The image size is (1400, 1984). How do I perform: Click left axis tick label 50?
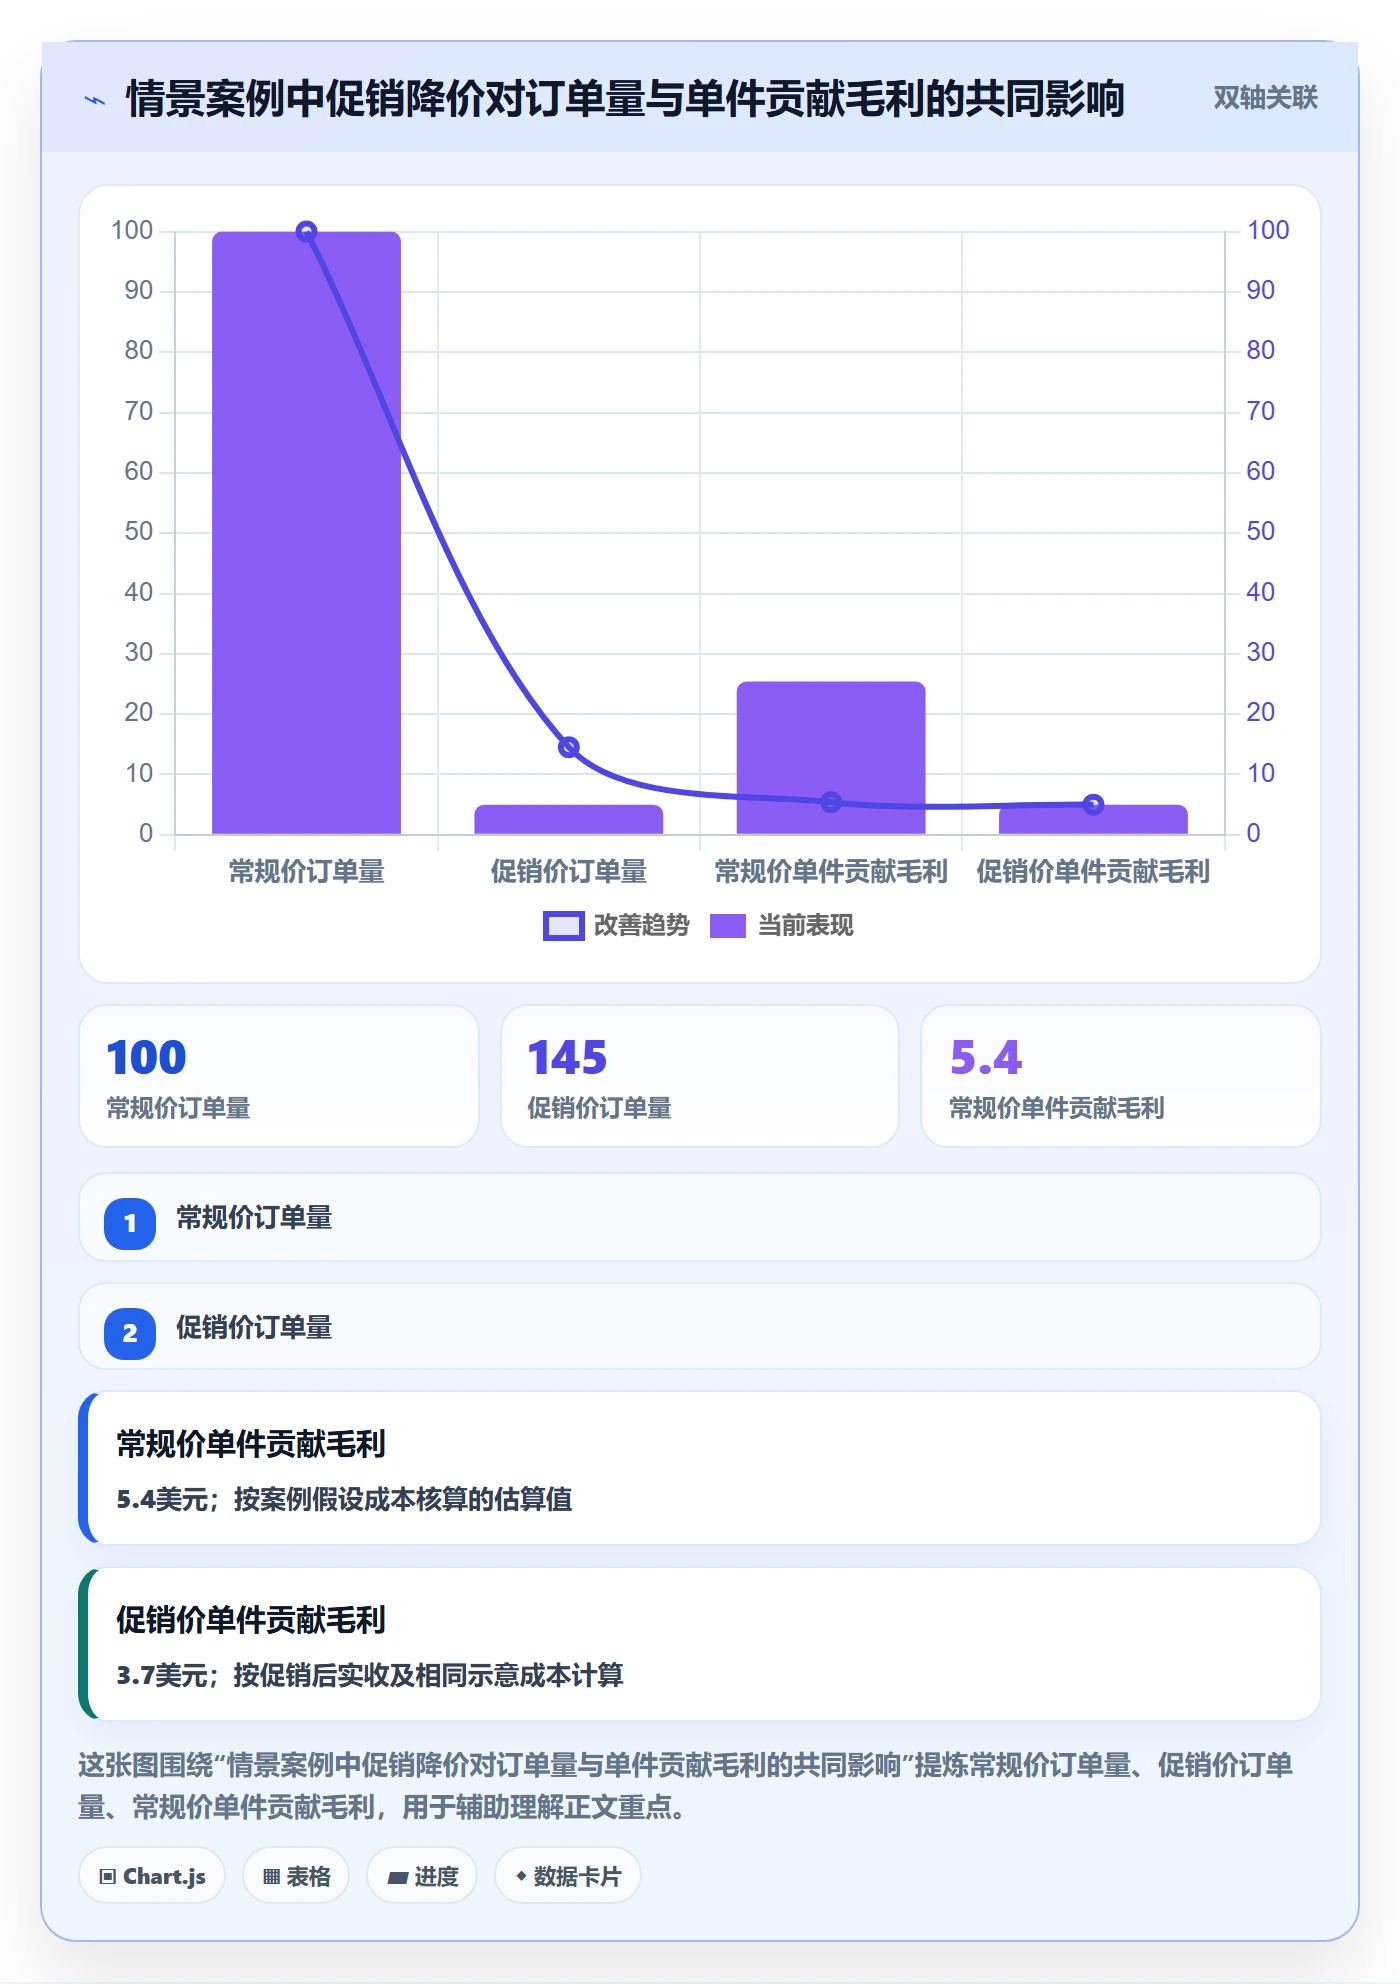tap(139, 532)
